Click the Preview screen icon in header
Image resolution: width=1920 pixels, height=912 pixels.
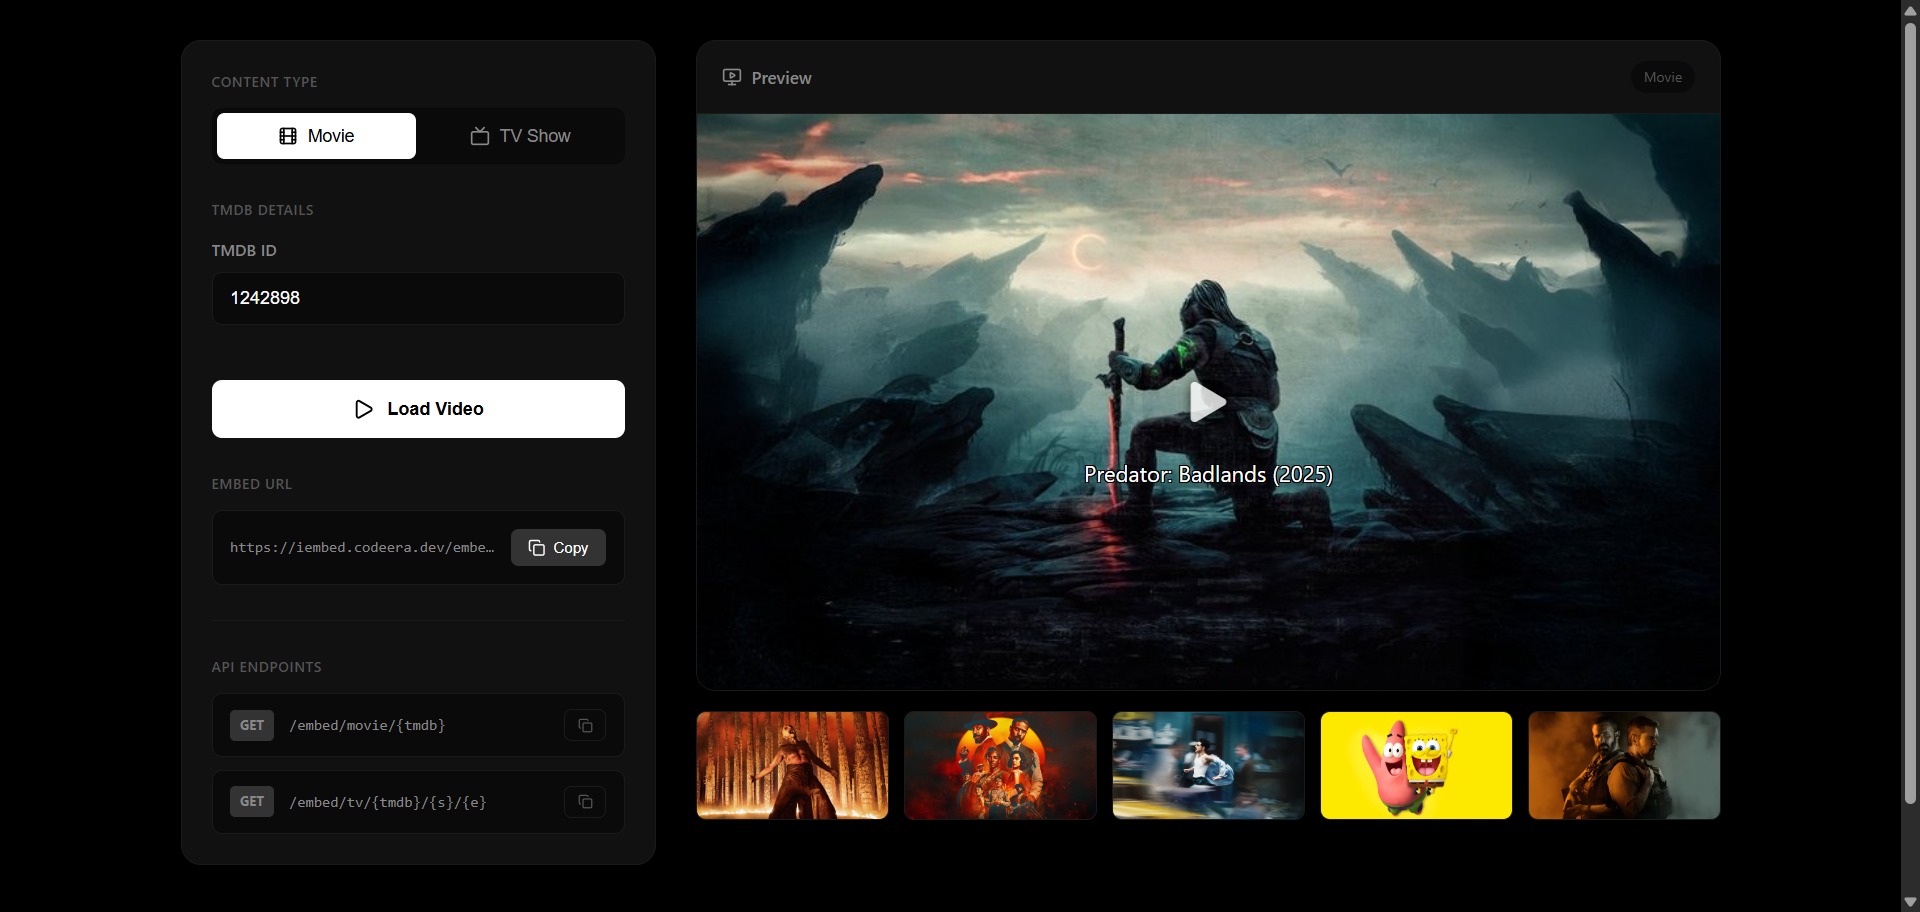pyautogui.click(x=732, y=77)
